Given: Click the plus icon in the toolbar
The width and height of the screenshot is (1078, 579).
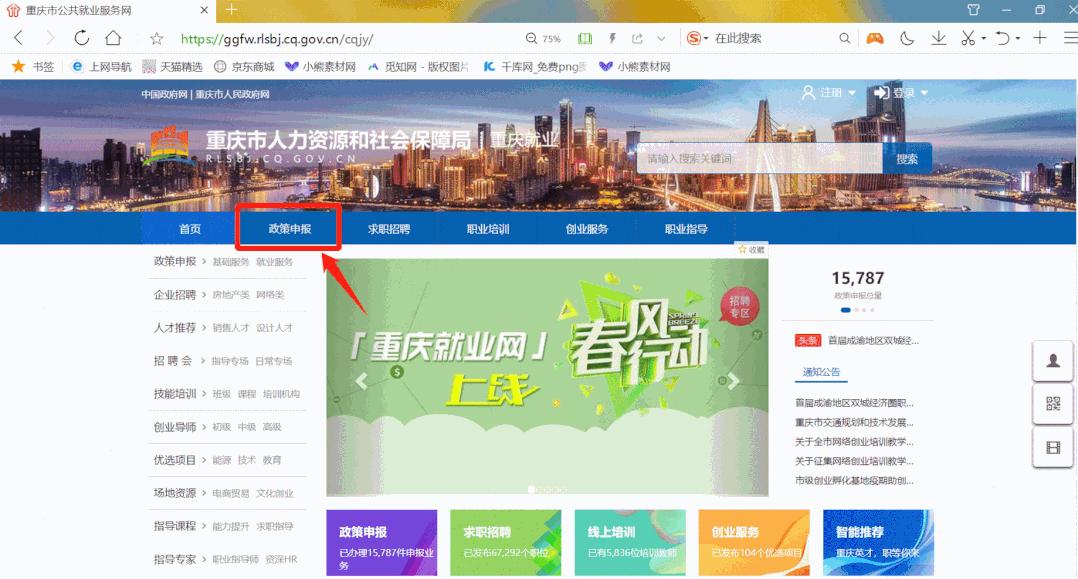Looking at the screenshot, I should [x=1040, y=38].
